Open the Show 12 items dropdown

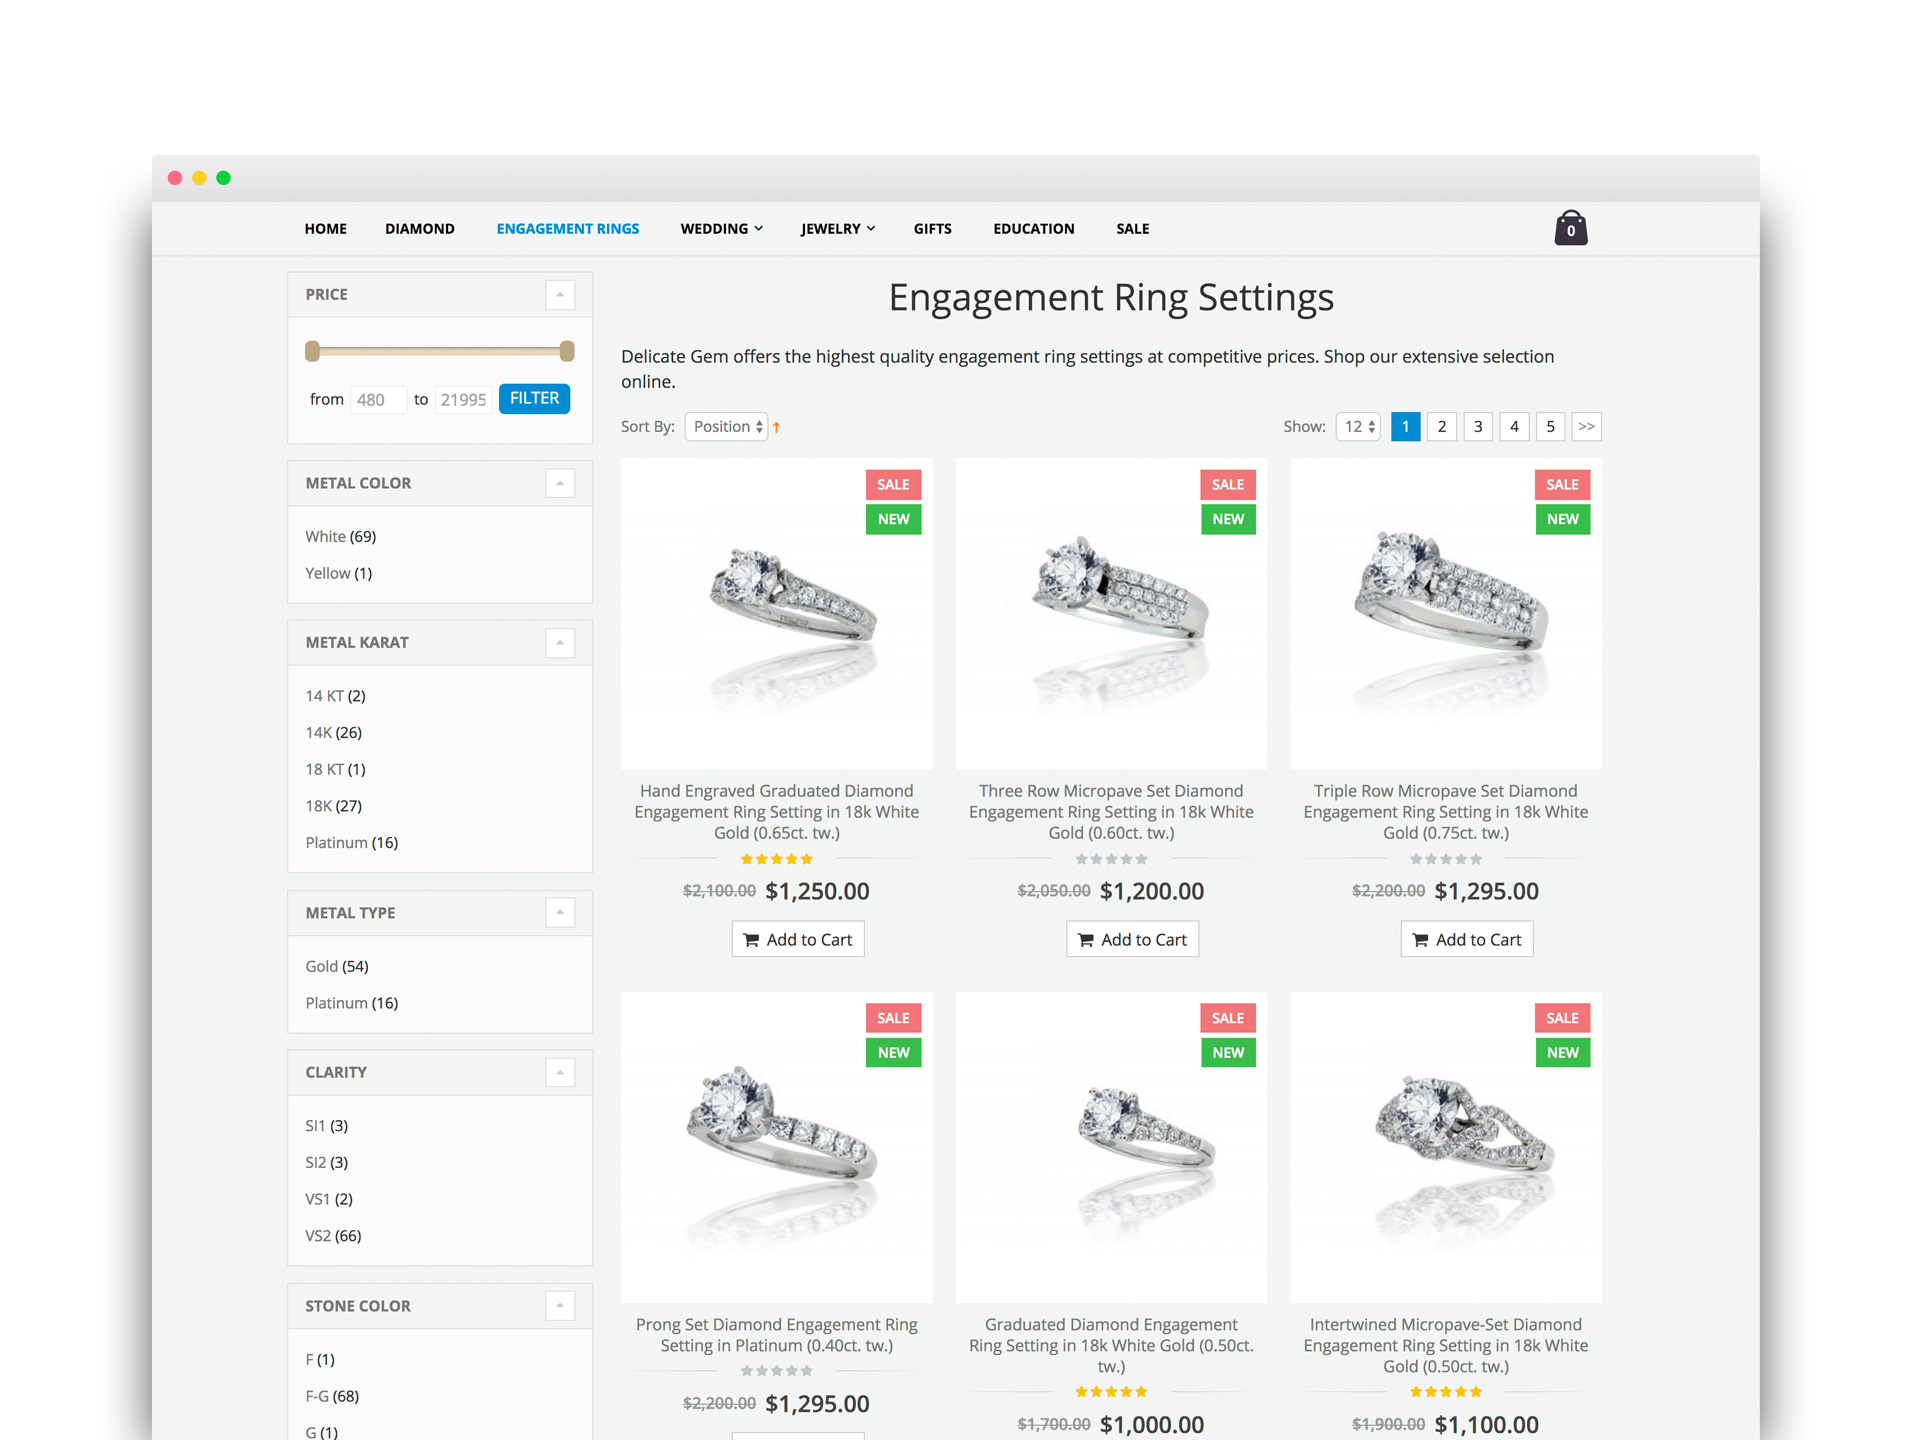tap(1359, 427)
